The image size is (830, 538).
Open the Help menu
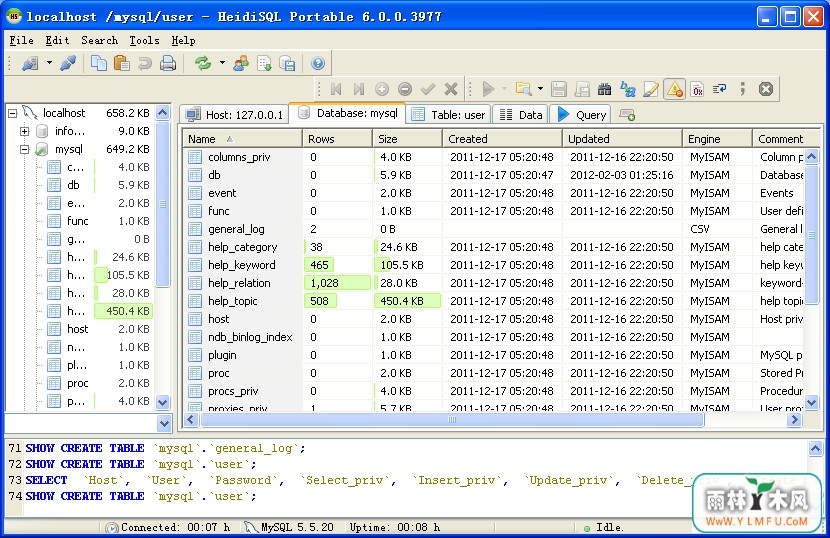[x=183, y=40]
